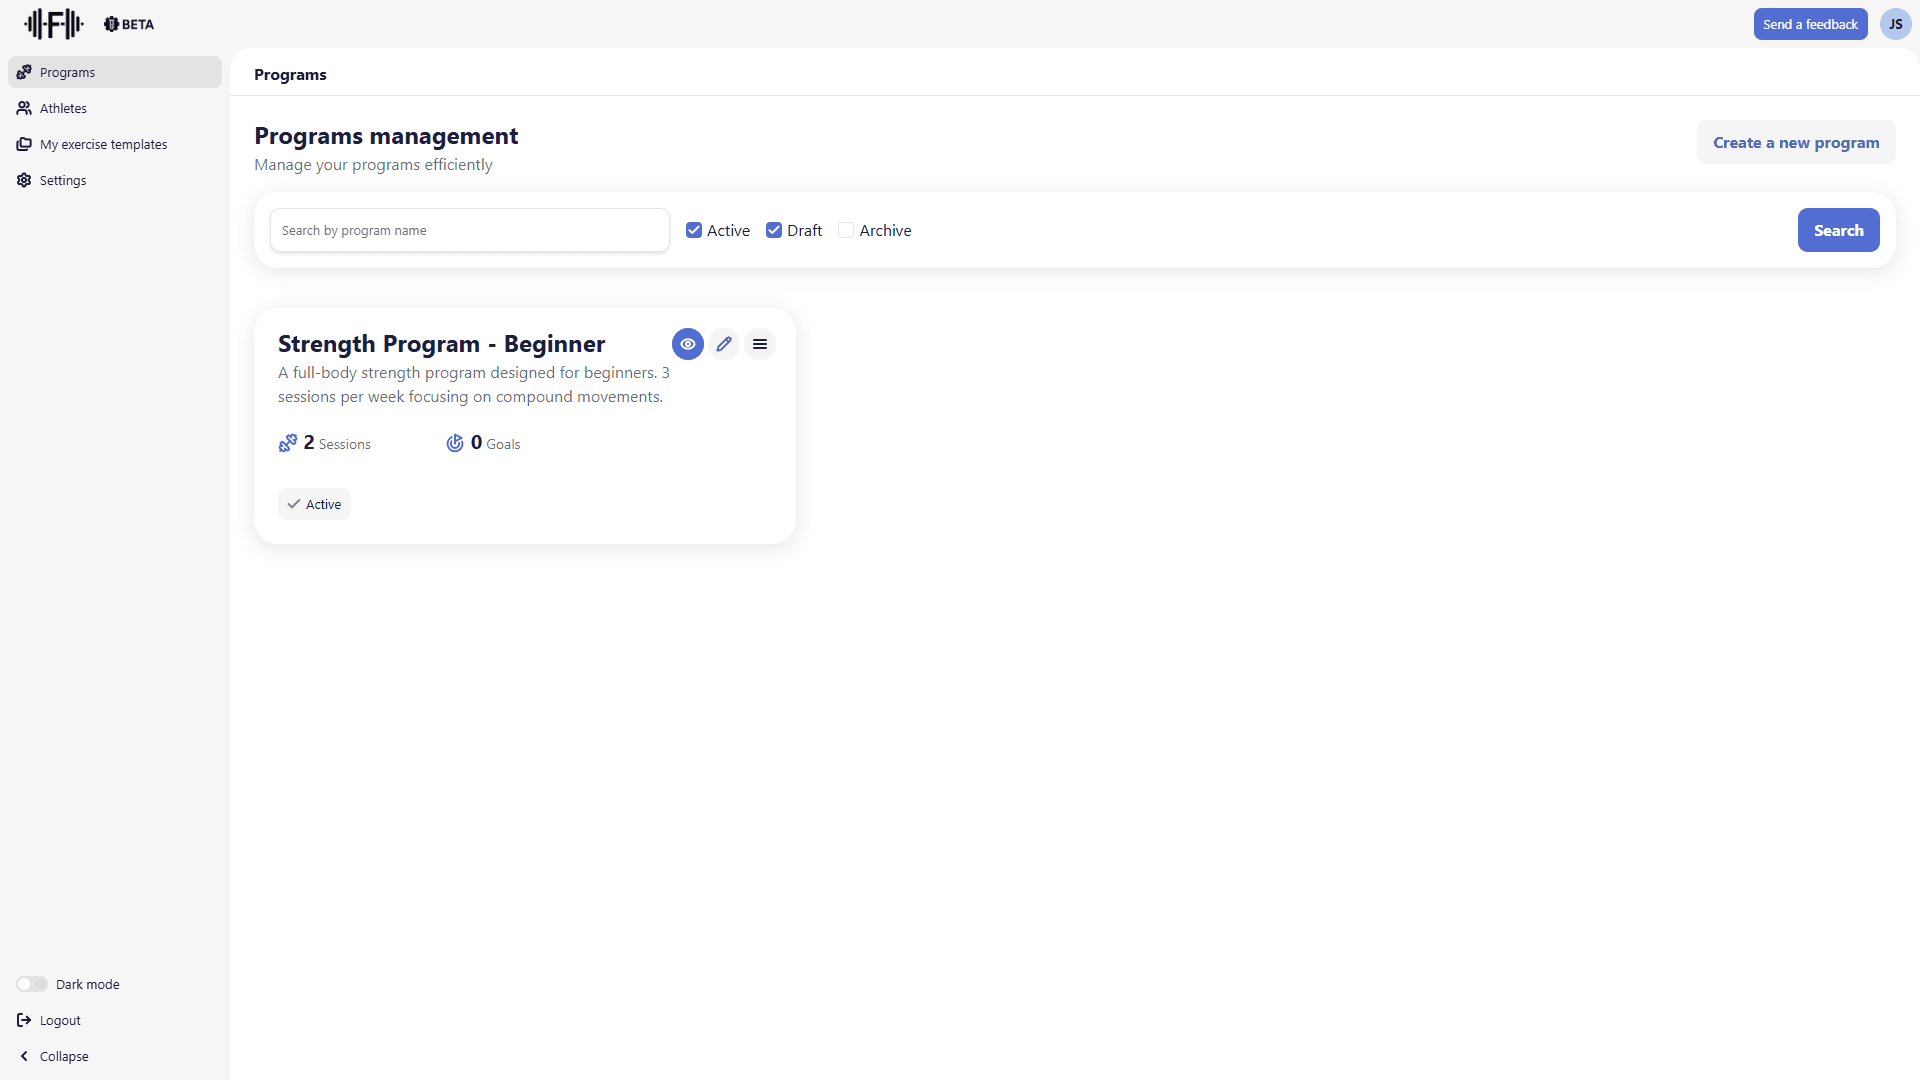1920x1080 pixels.
Task: Click the dumbbell Sessions icon
Action: point(288,443)
